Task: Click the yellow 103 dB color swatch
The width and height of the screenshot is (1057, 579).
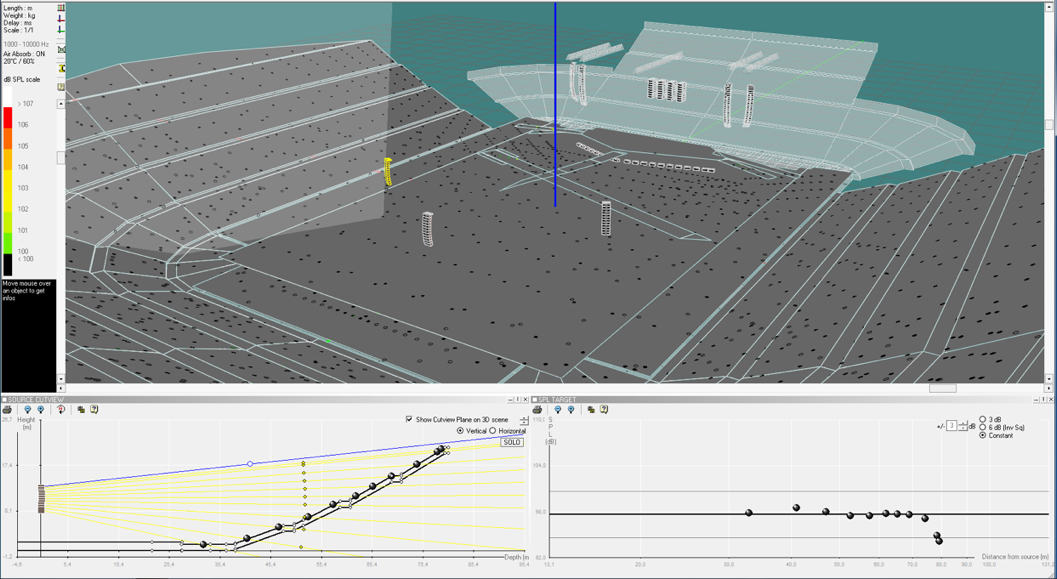Action: pos(7,180)
